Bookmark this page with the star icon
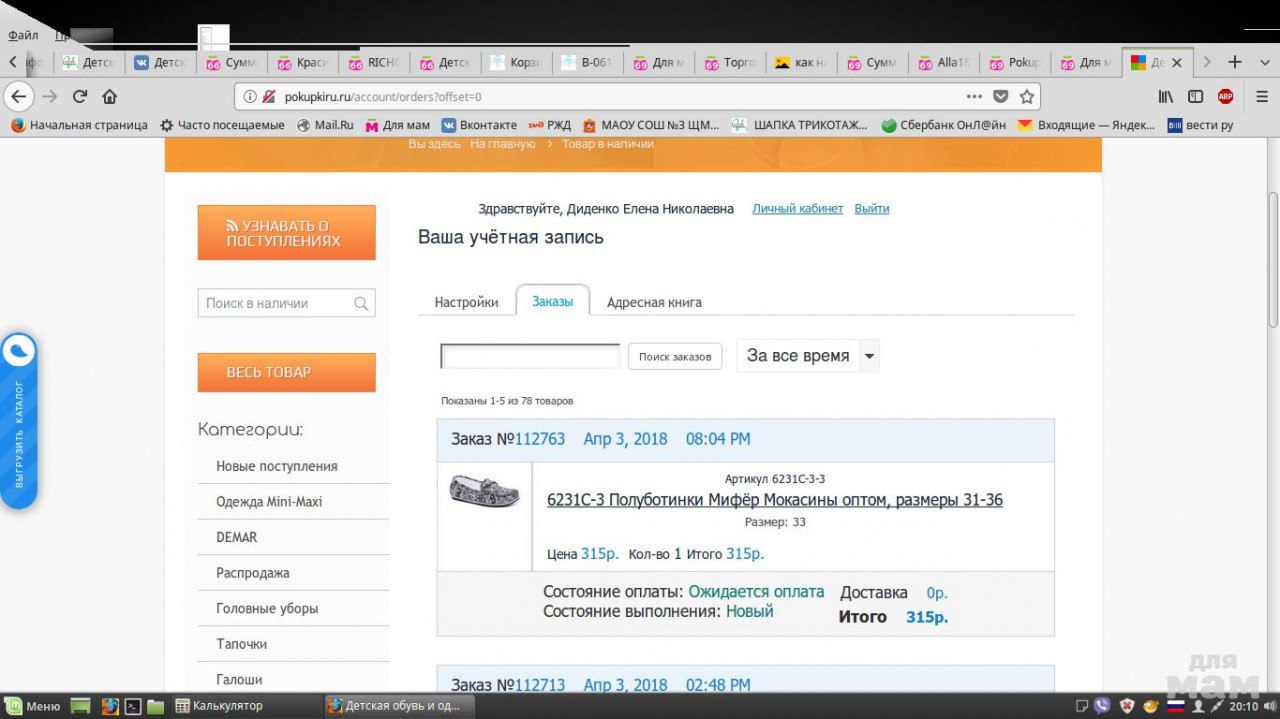 click(1026, 97)
